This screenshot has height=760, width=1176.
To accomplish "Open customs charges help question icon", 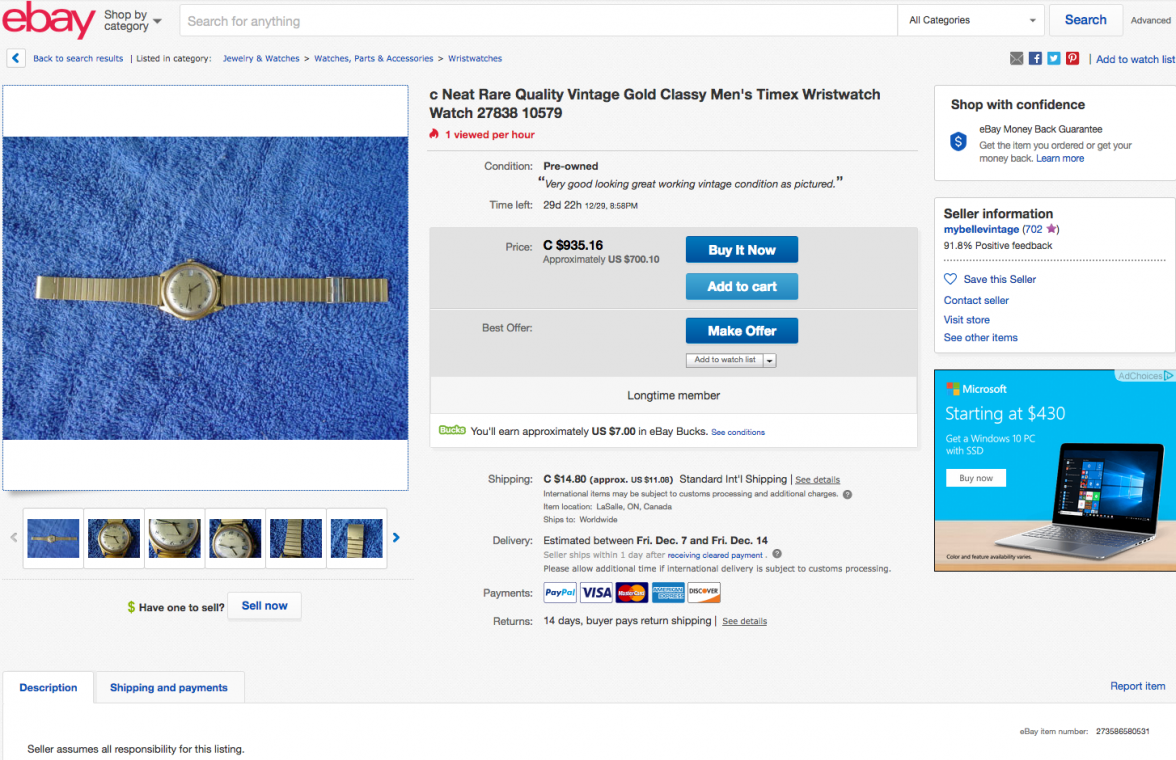I will 848,494.
